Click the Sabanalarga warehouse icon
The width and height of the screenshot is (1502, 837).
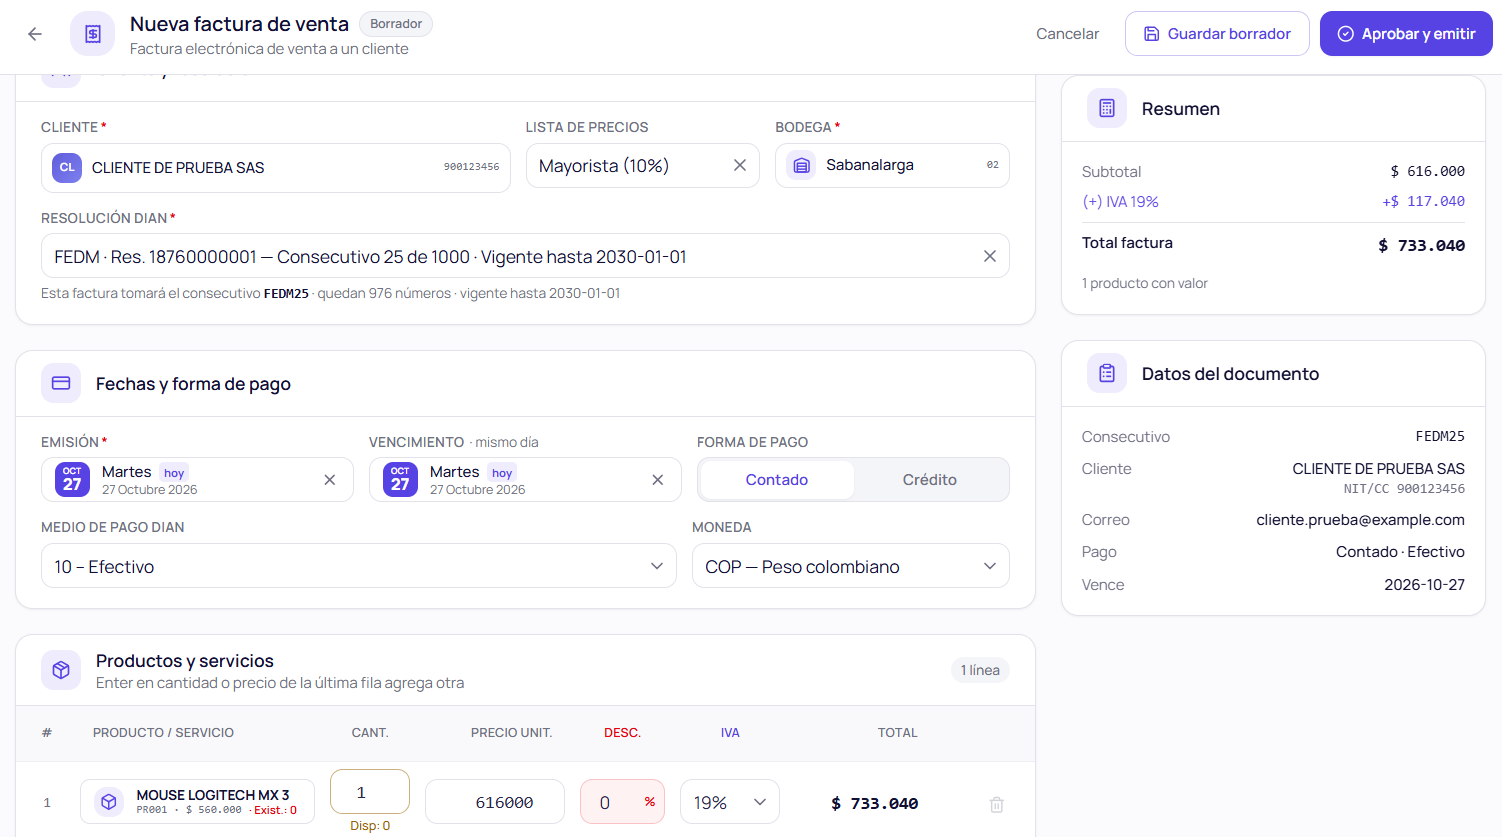click(801, 165)
